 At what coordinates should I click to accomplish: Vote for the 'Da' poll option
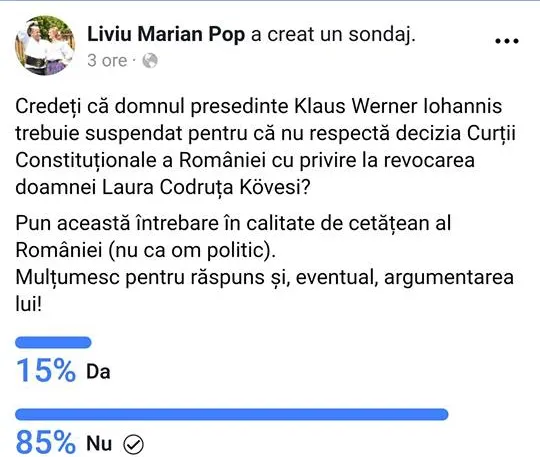click(x=98, y=372)
